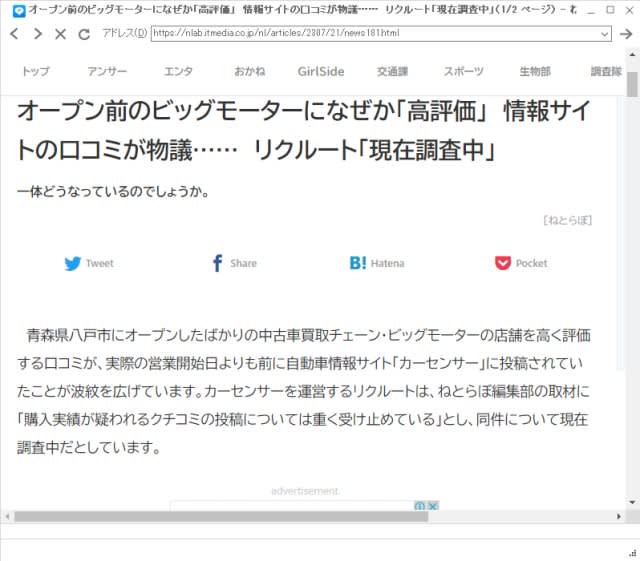Open the トップ navigation tab
This screenshot has width=640, height=561.
(36, 71)
